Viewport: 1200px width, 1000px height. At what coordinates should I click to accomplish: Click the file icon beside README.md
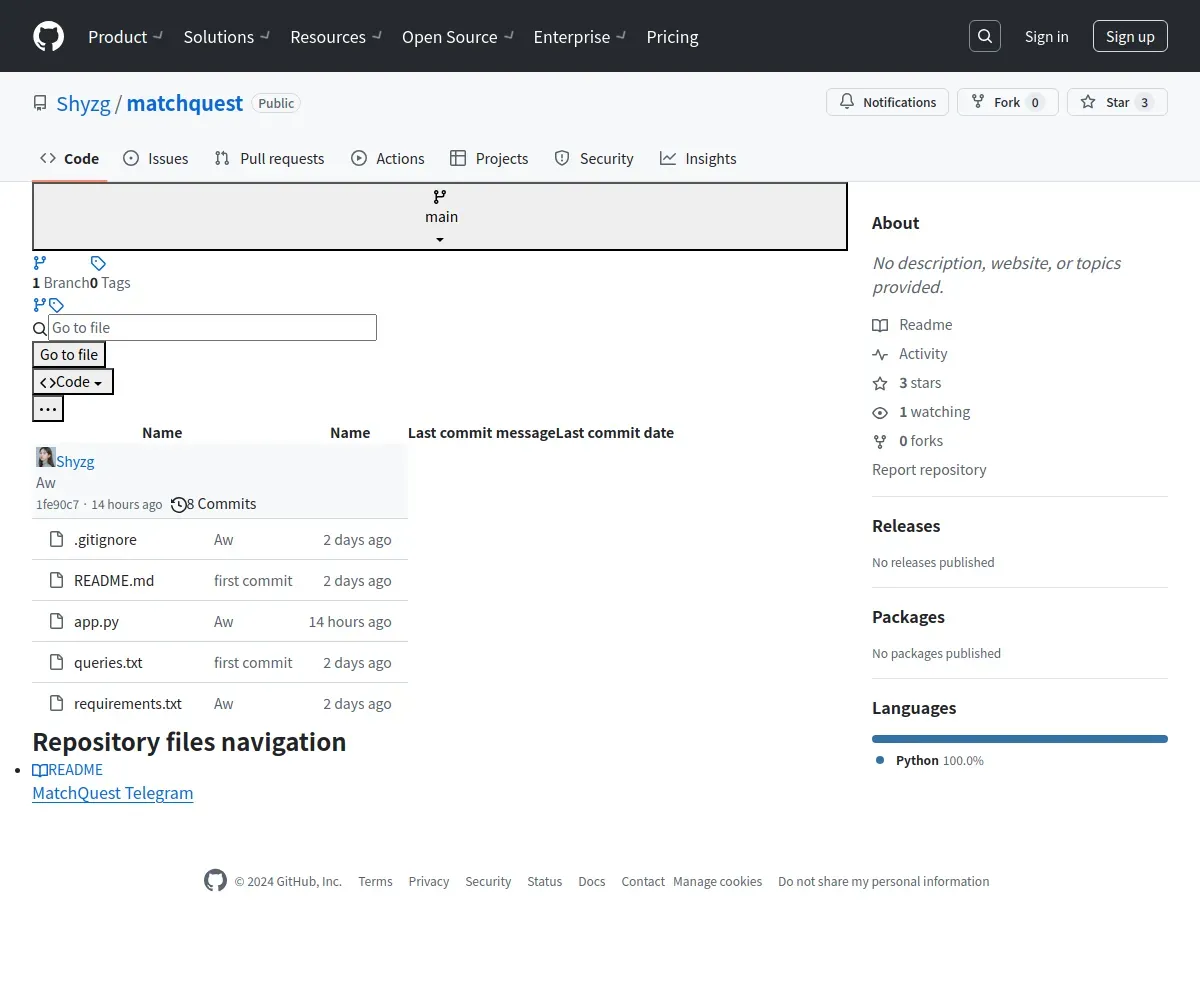[57, 580]
